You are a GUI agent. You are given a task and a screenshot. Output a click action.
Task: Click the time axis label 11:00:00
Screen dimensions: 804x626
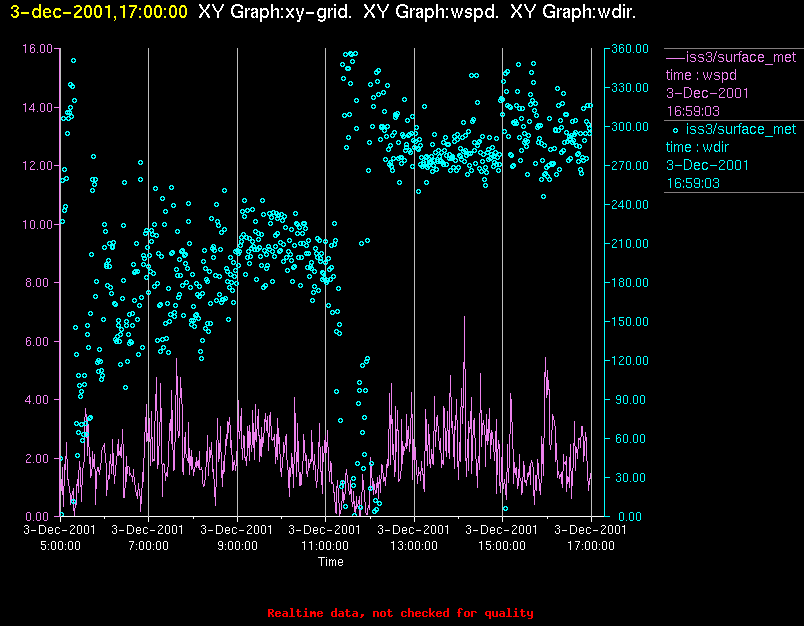tap(325, 546)
